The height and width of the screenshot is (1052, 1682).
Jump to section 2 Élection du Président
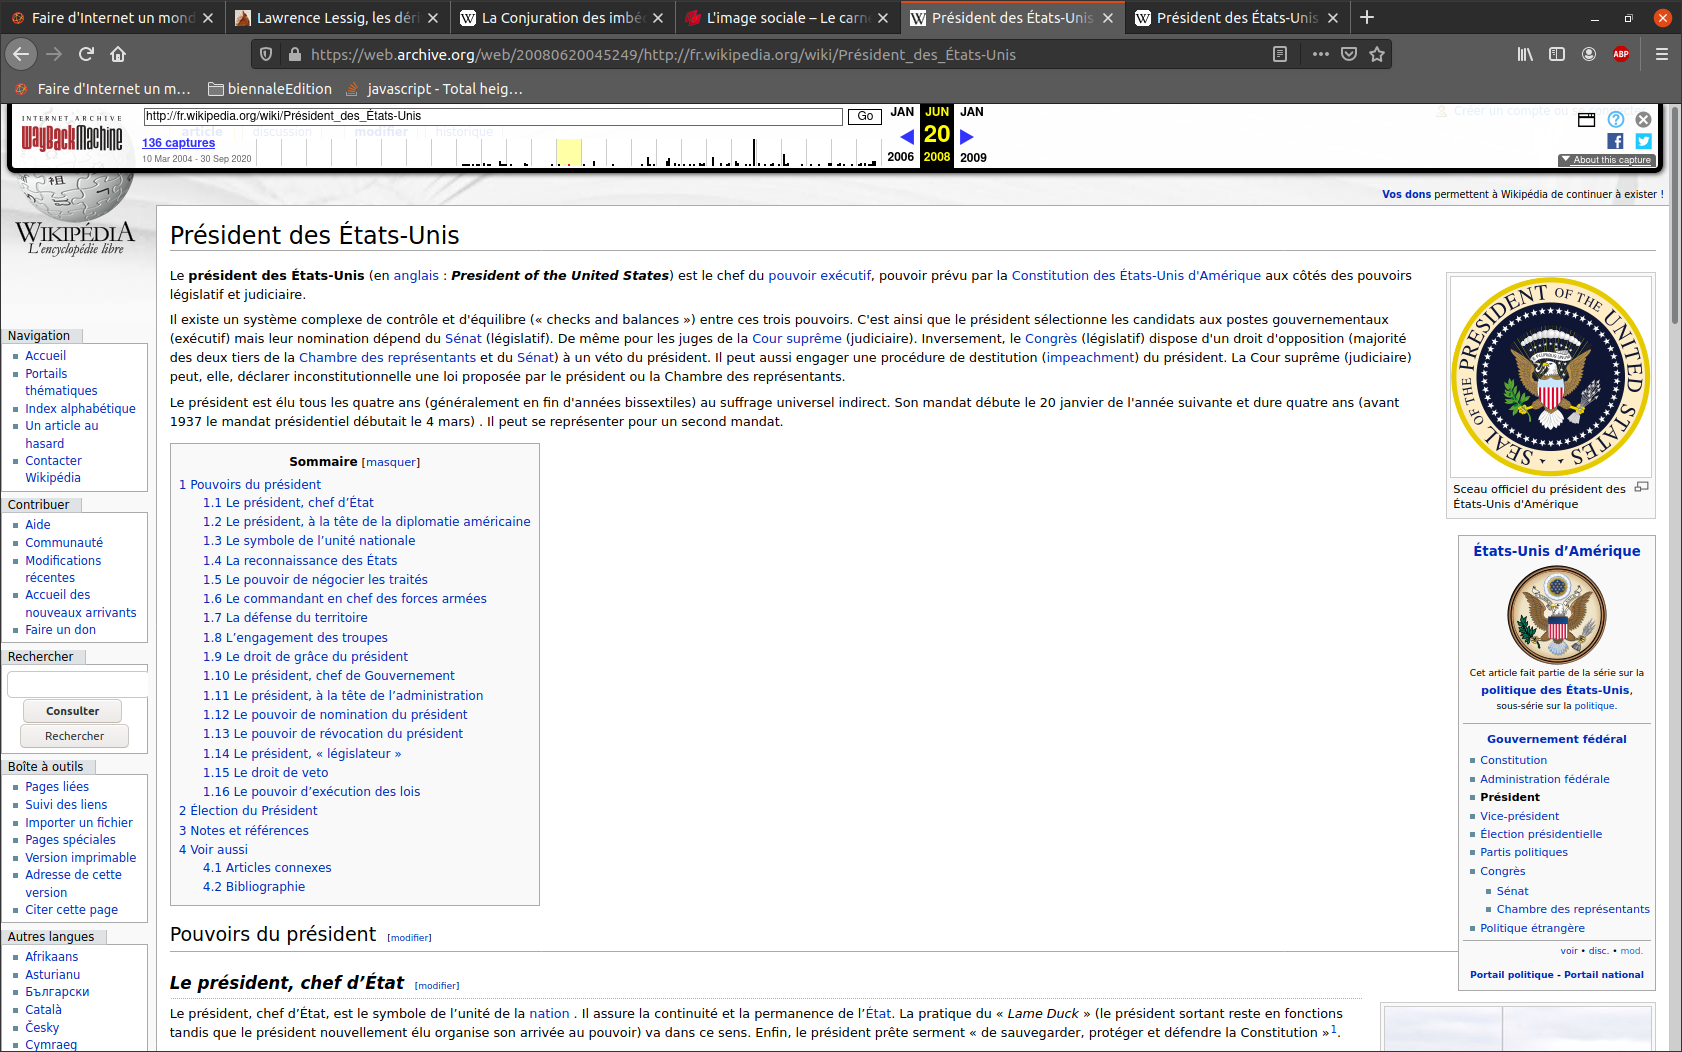(248, 810)
